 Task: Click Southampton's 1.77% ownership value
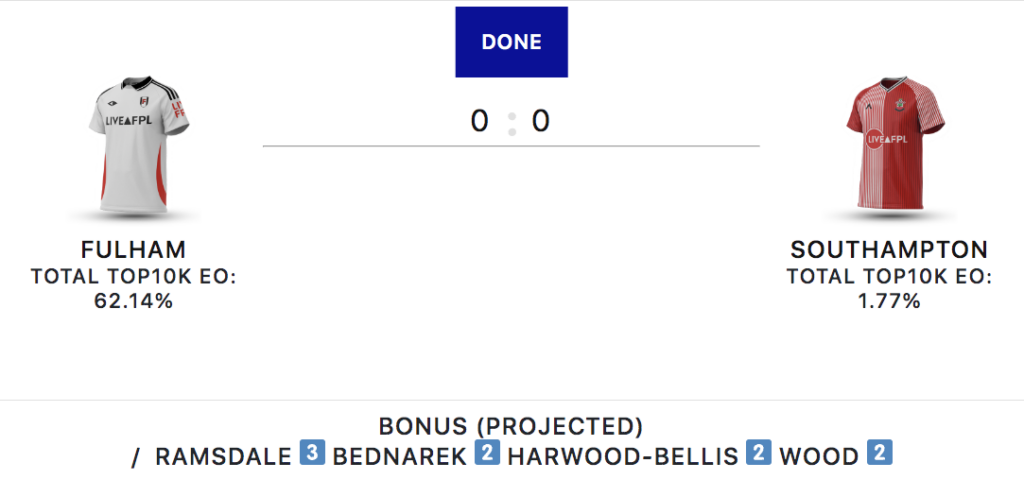889,300
